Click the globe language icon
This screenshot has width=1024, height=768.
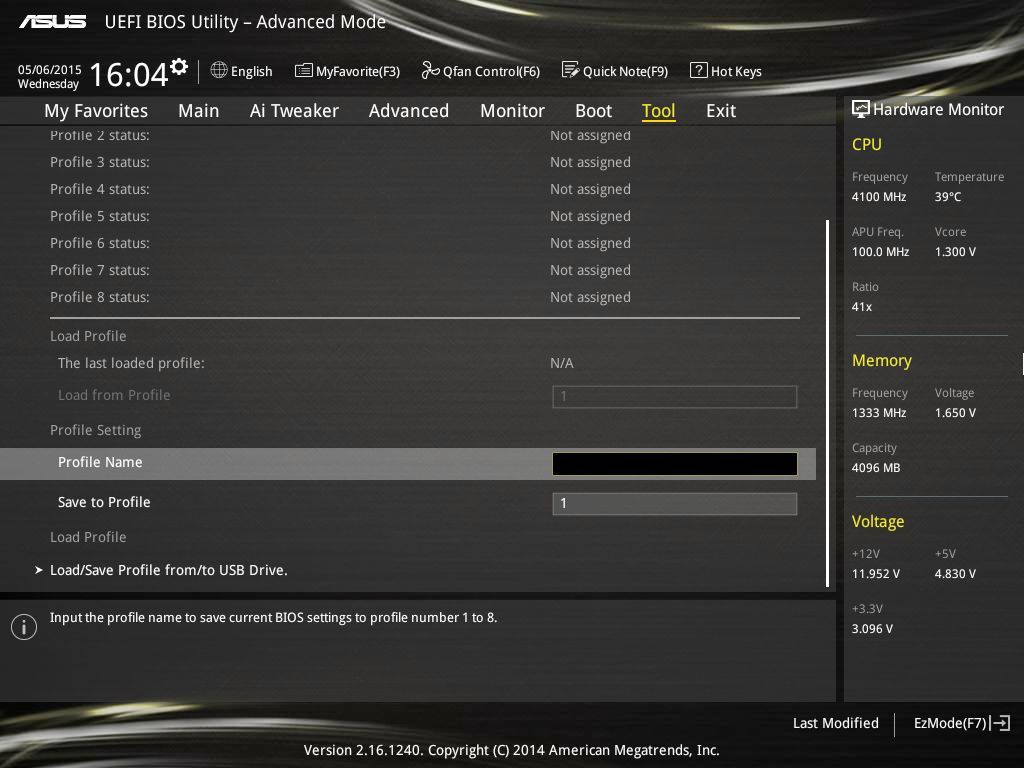click(x=219, y=70)
